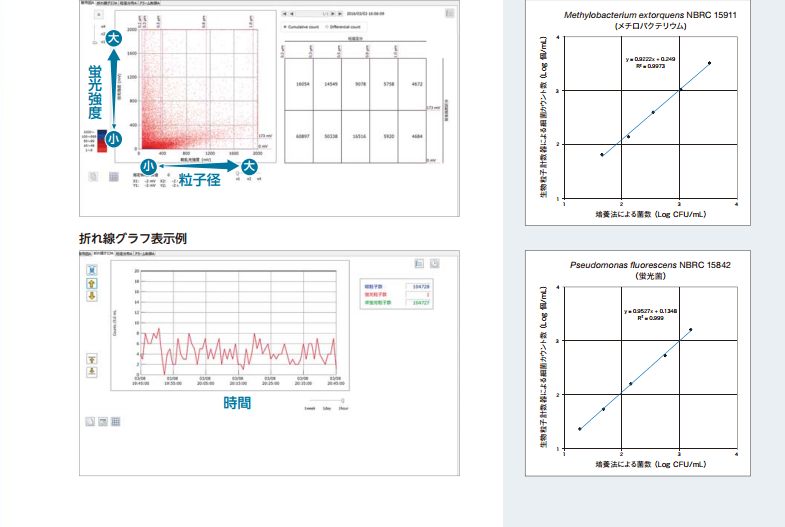Click the grid icon below the scatter plot legend
The height and width of the screenshot is (527, 785).
pyautogui.click(x=114, y=176)
